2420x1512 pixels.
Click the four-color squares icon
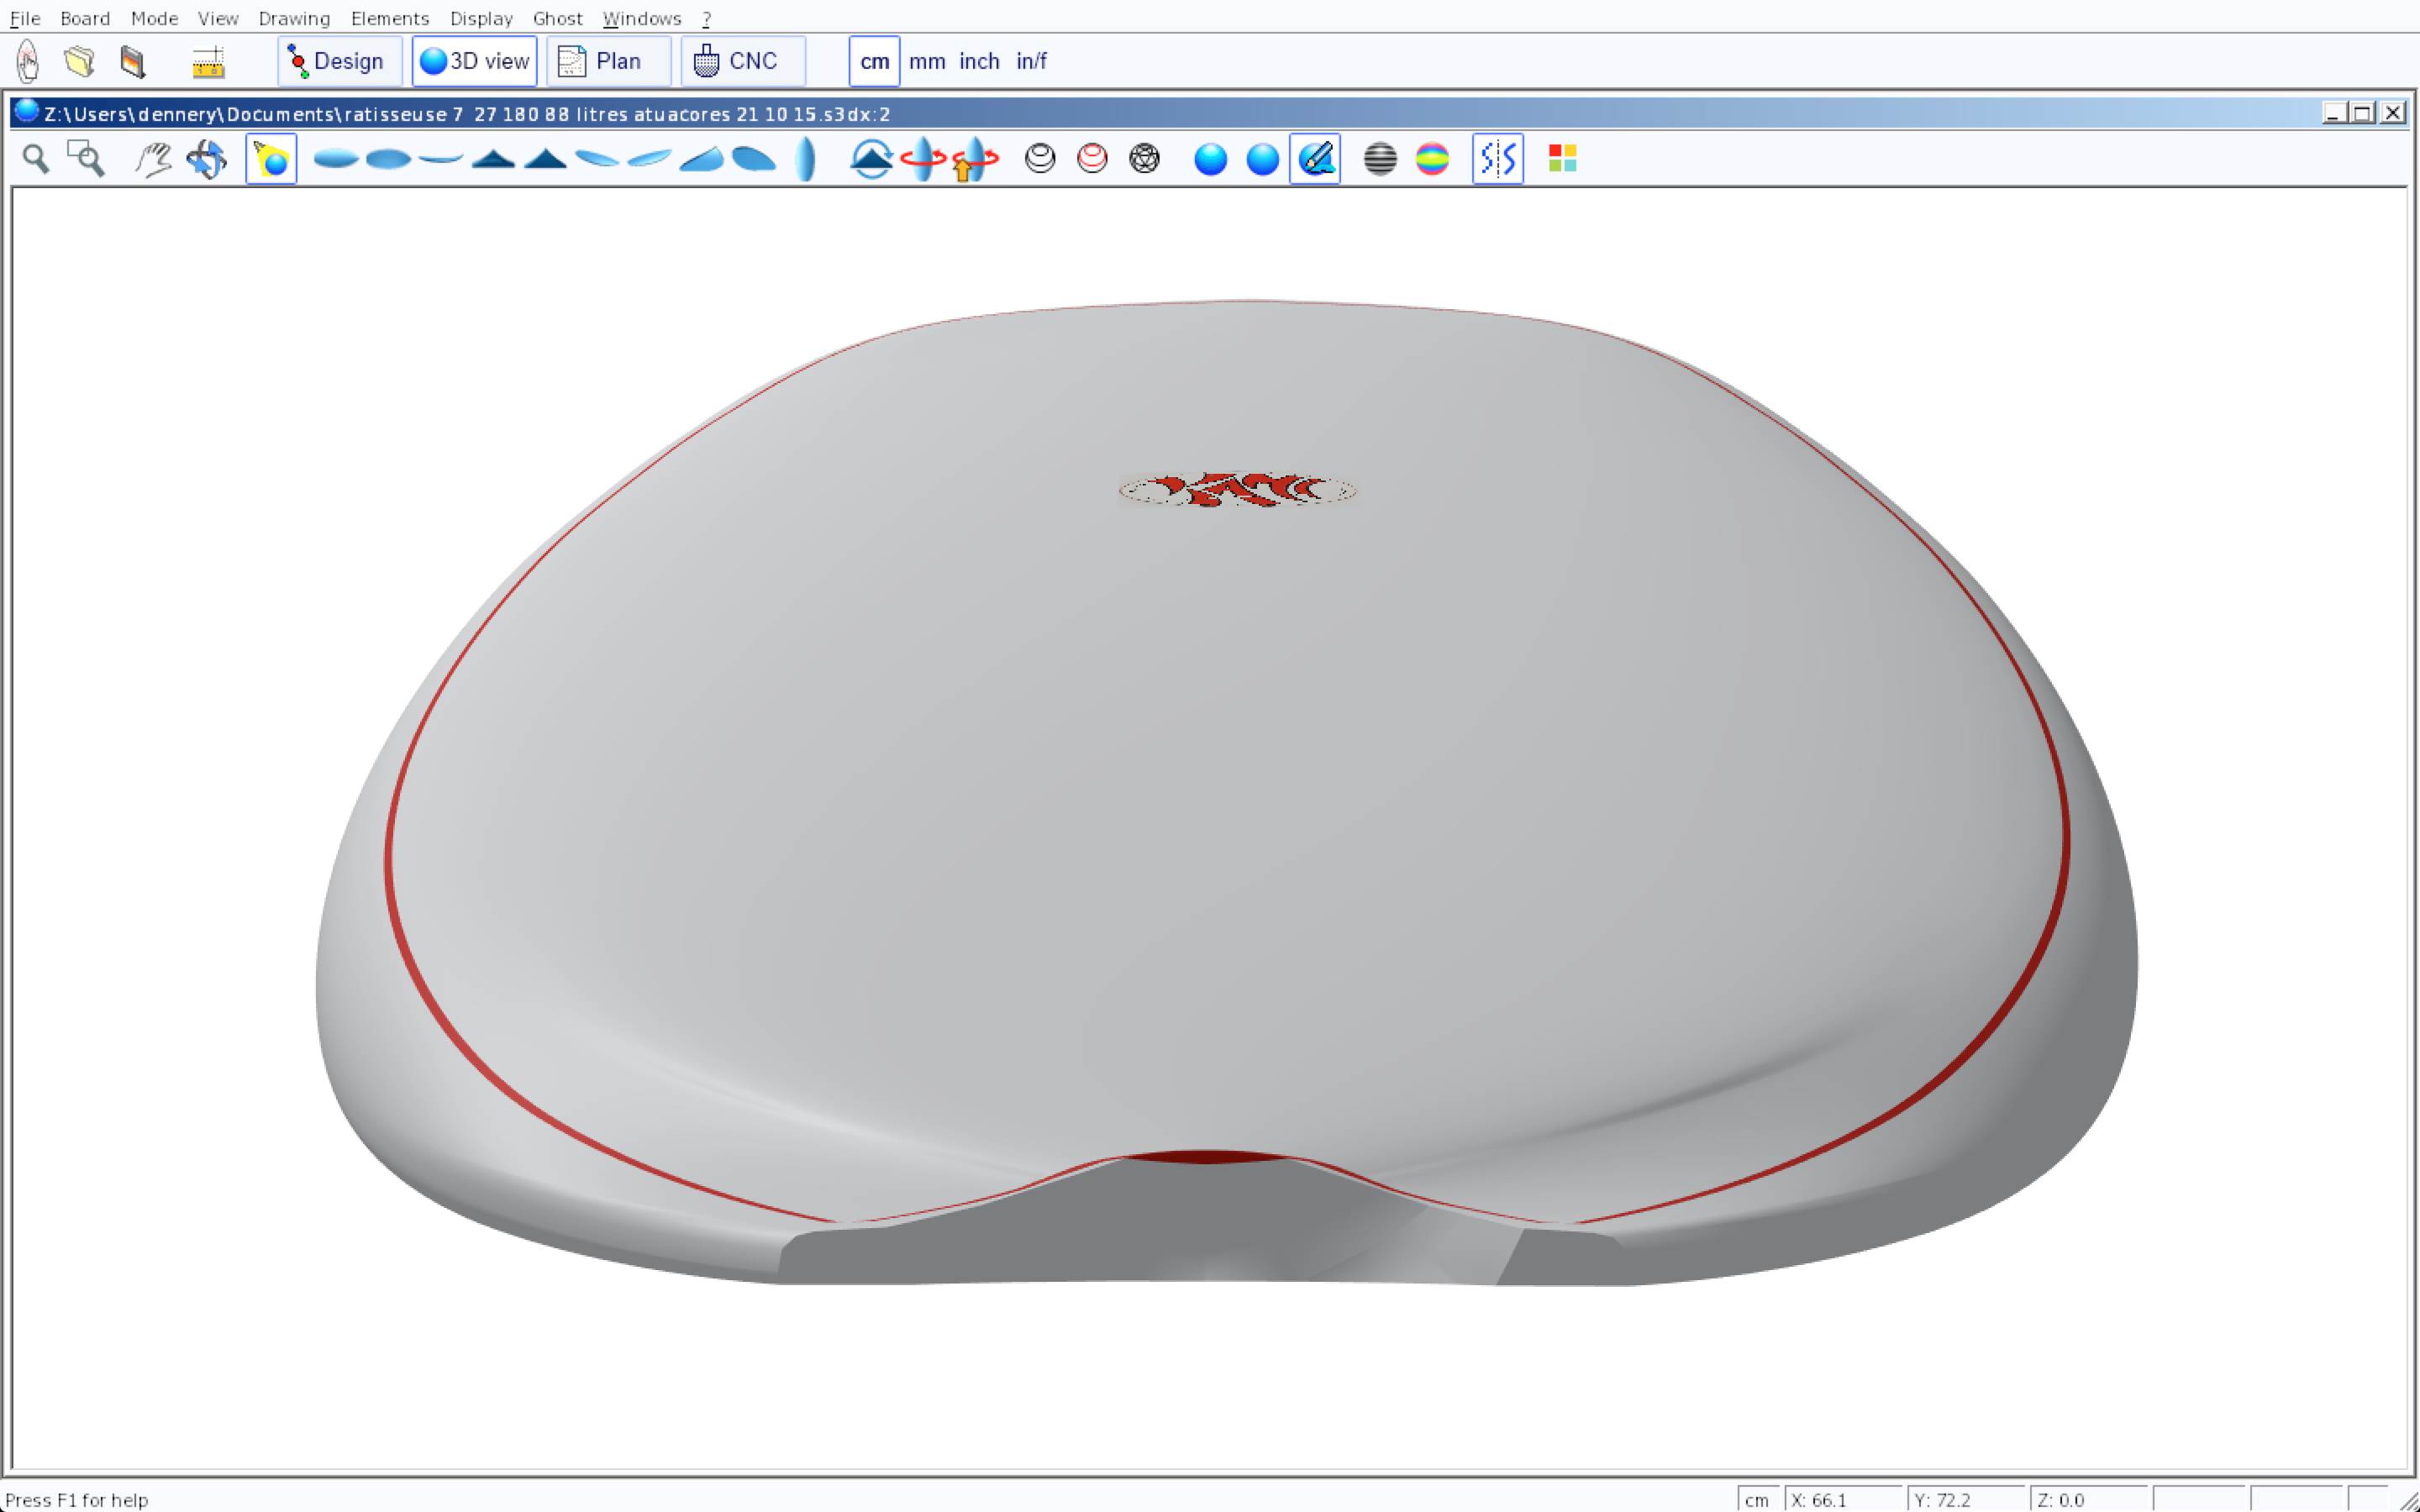point(1562,159)
